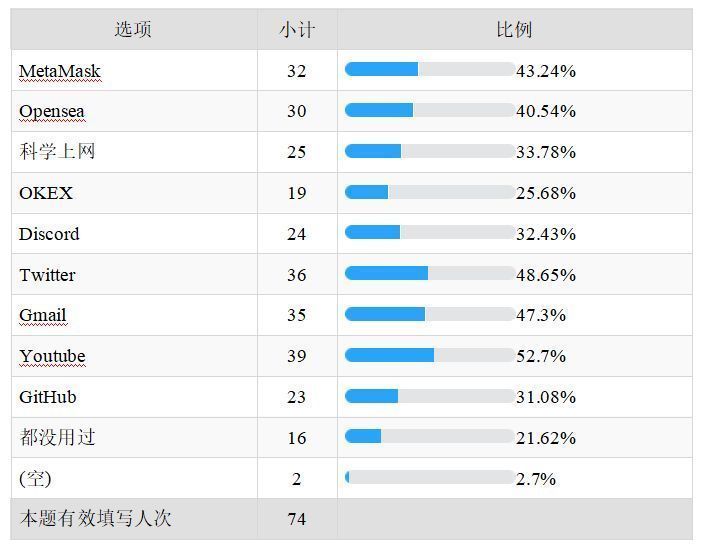
Task: Click the Twitter 48.65% progress bar
Action: click(x=429, y=274)
